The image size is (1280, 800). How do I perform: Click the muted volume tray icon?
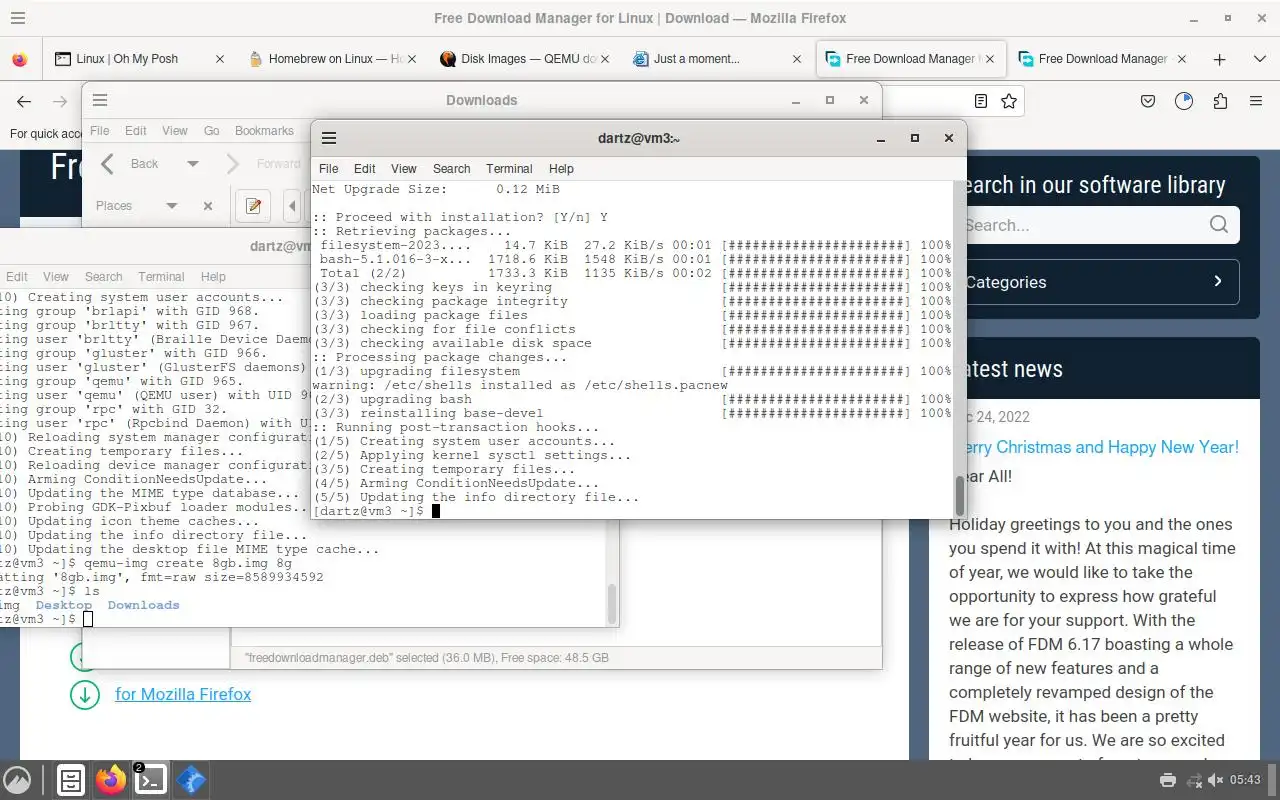(1216, 780)
